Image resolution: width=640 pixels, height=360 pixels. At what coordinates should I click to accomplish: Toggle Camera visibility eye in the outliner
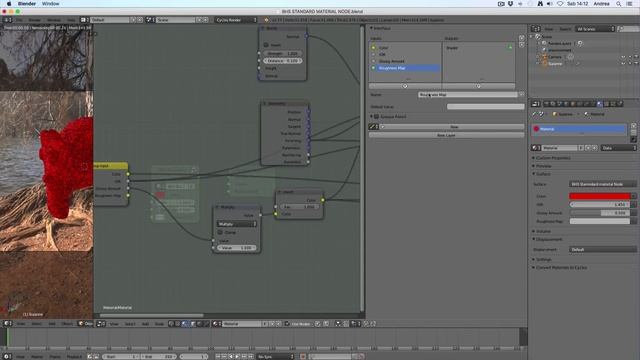[623, 57]
